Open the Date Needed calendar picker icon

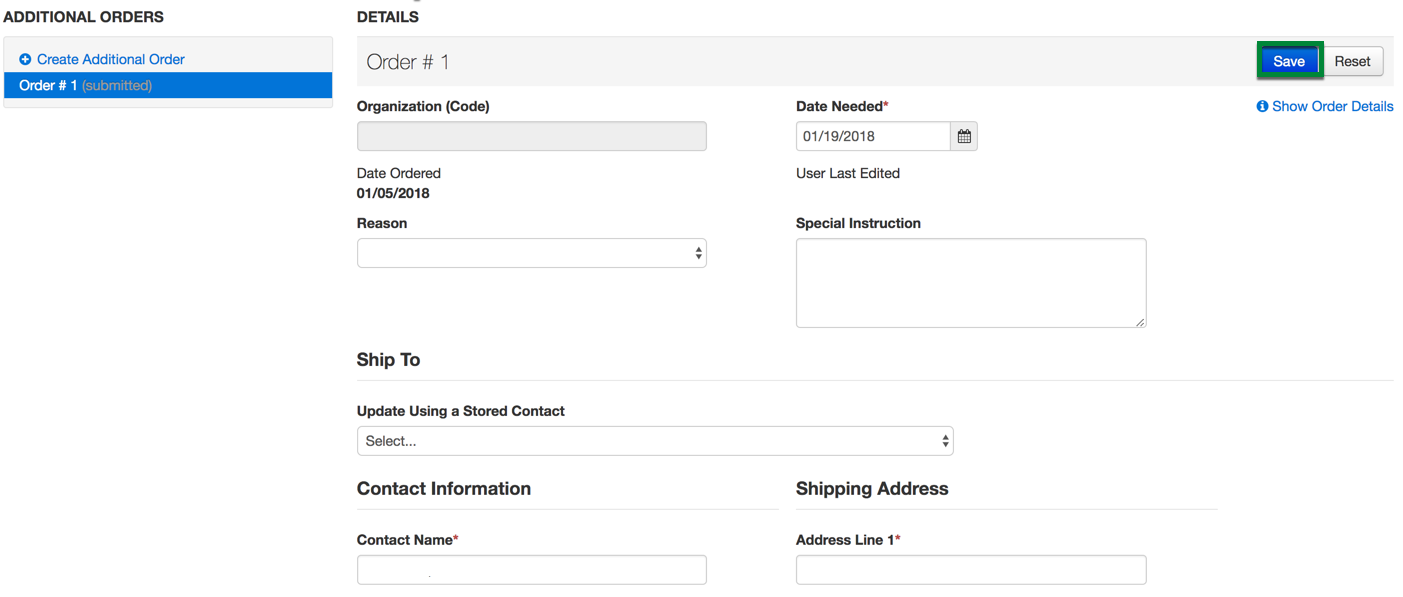coord(964,136)
